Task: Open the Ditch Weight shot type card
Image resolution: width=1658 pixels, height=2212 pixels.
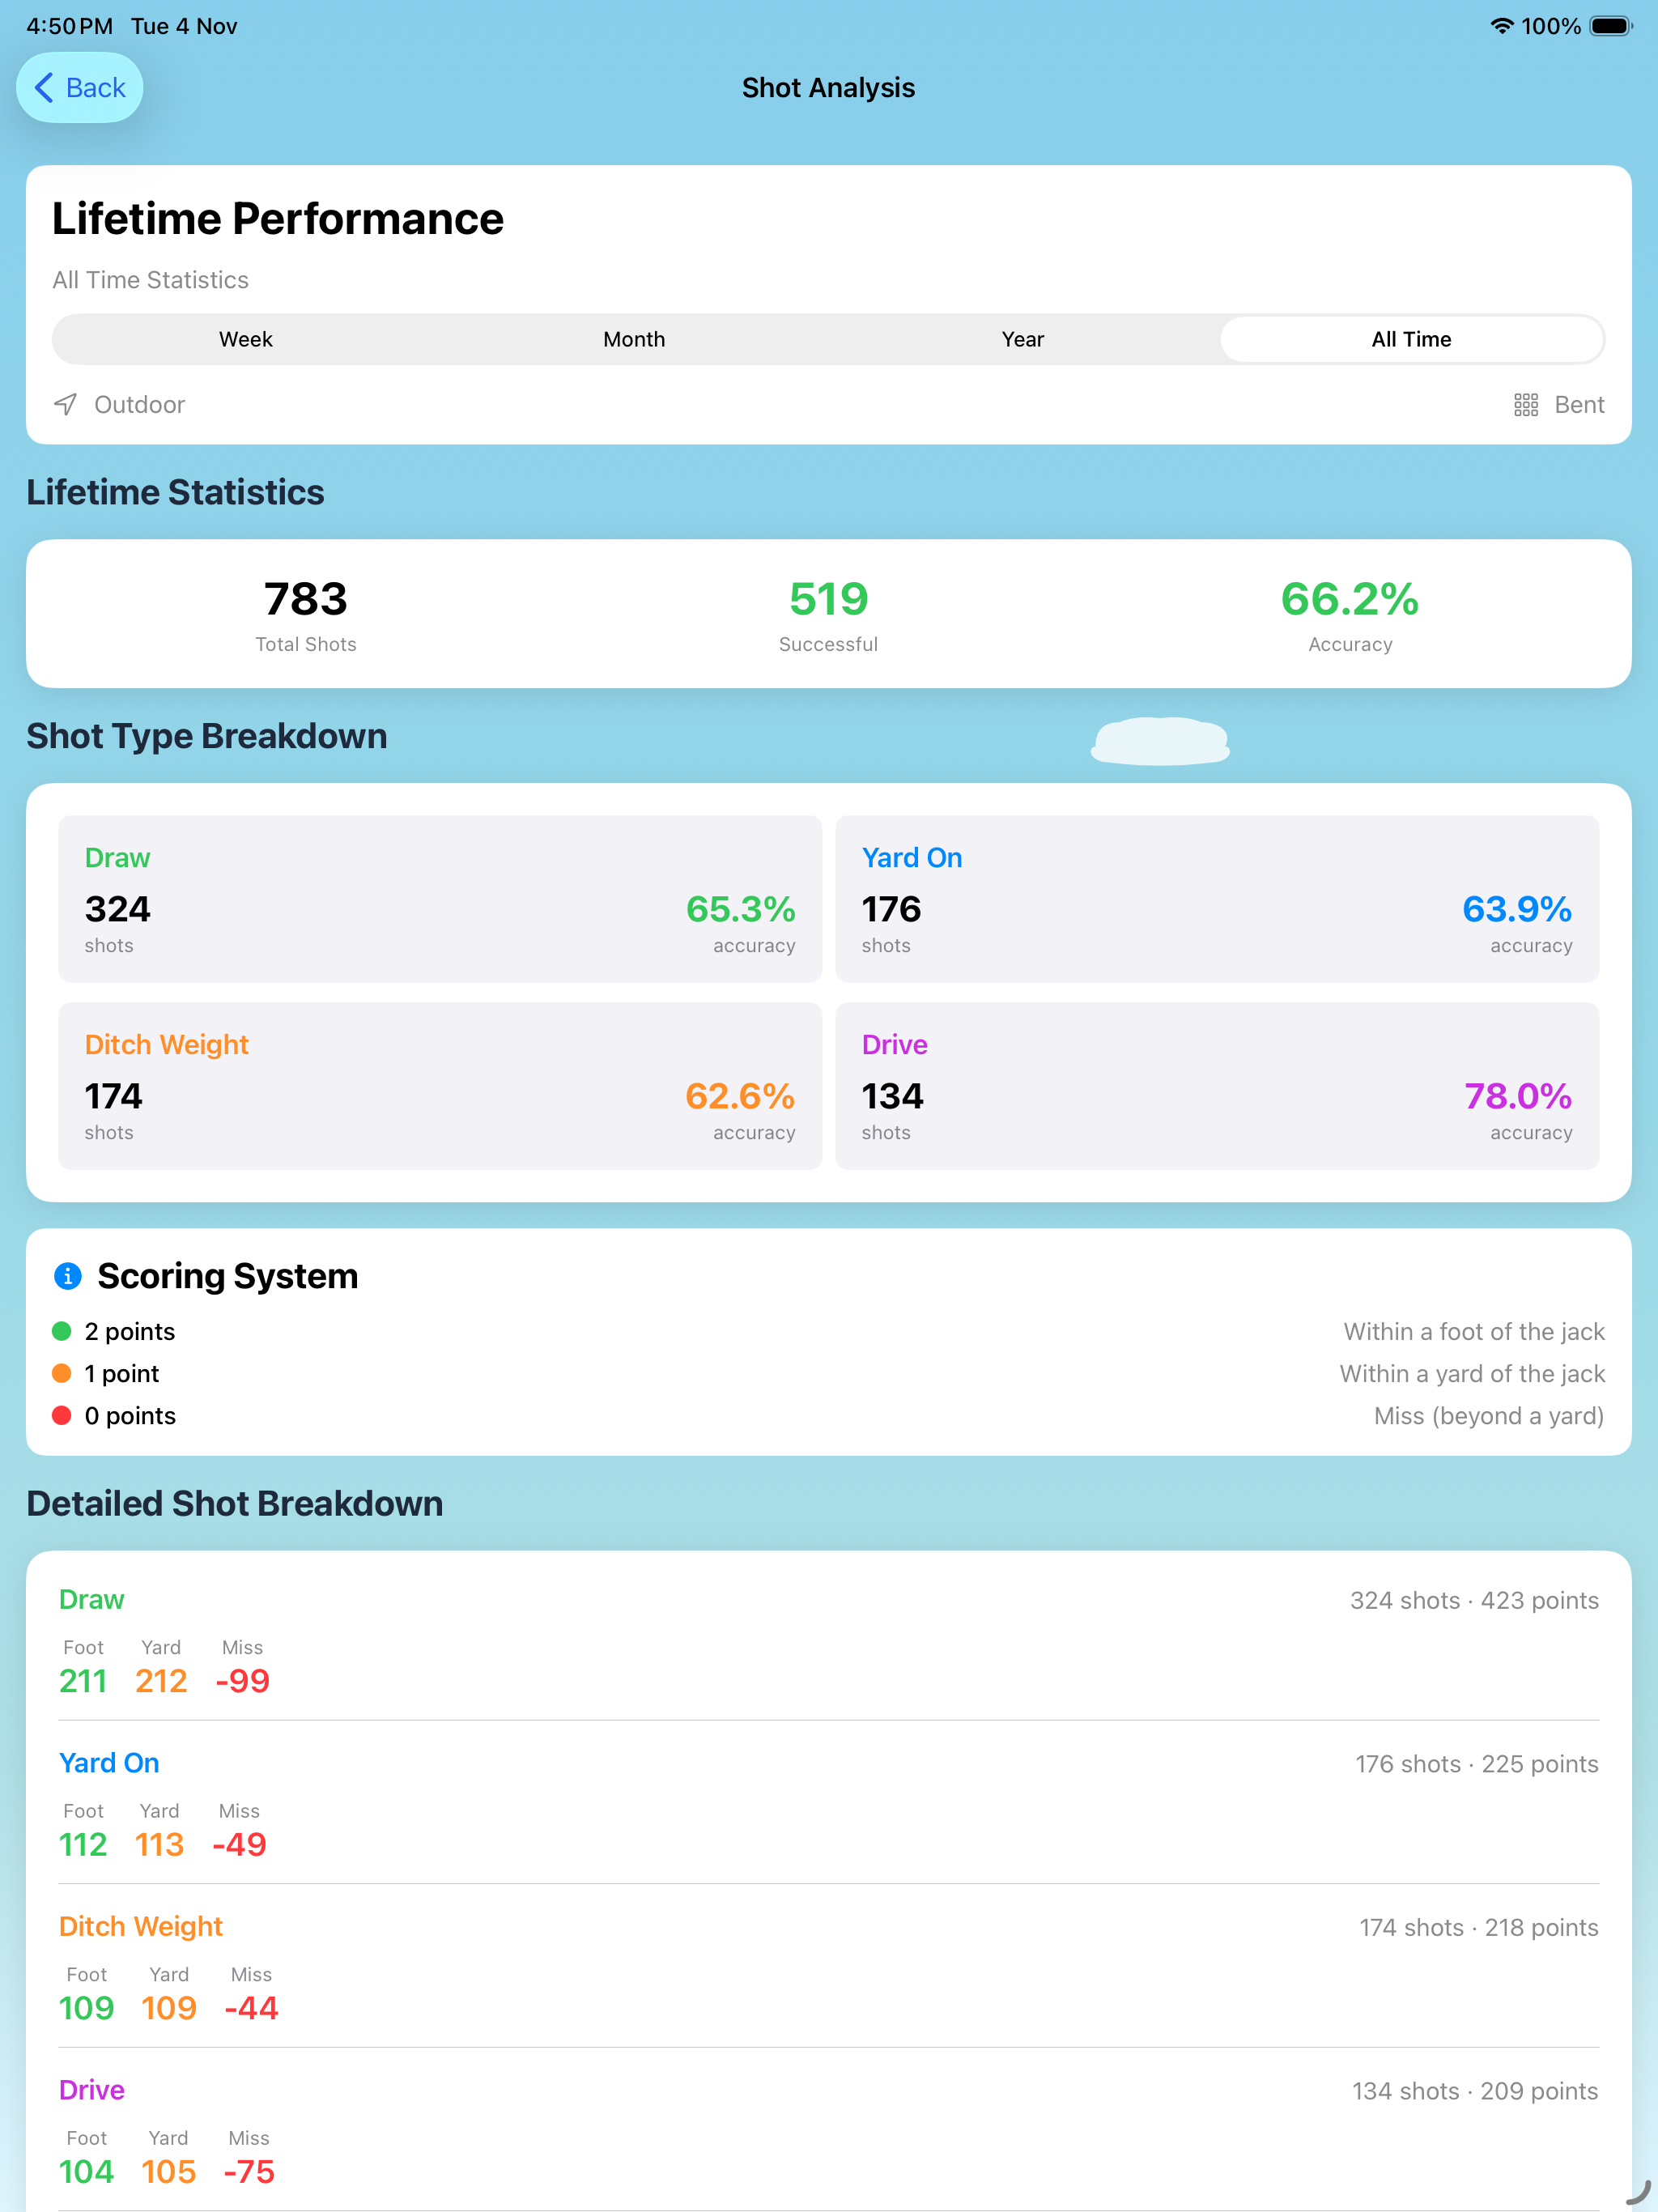Action: pos(440,1086)
